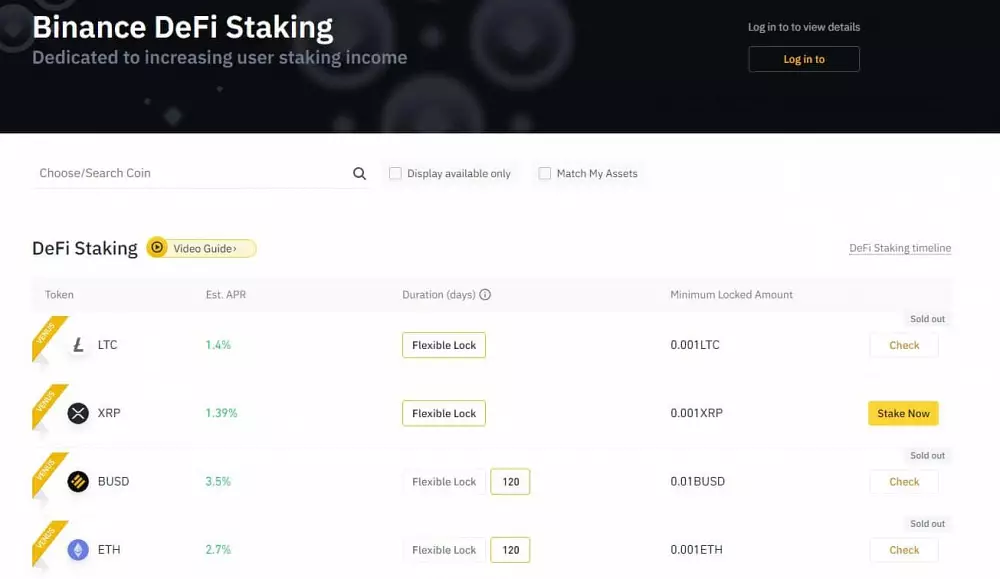Viewport: 1000px width, 579px height.
Task: Enable the Match My Assets checkbox
Action: (x=545, y=173)
